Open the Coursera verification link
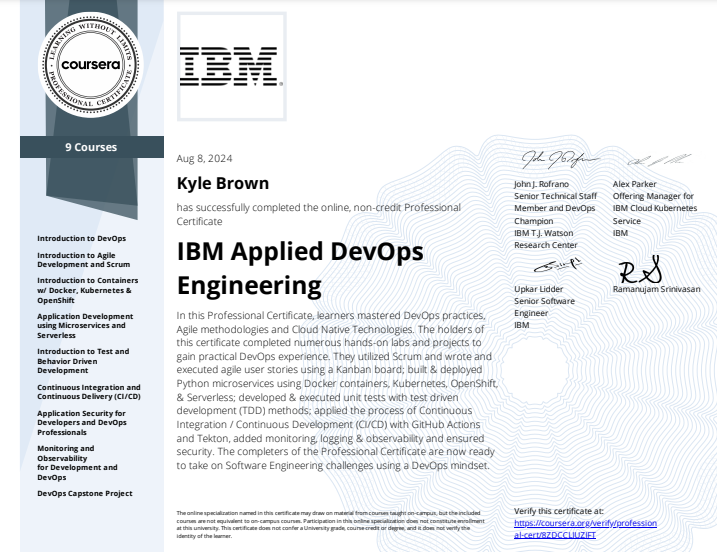The height and width of the screenshot is (552, 717). [585, 529]
